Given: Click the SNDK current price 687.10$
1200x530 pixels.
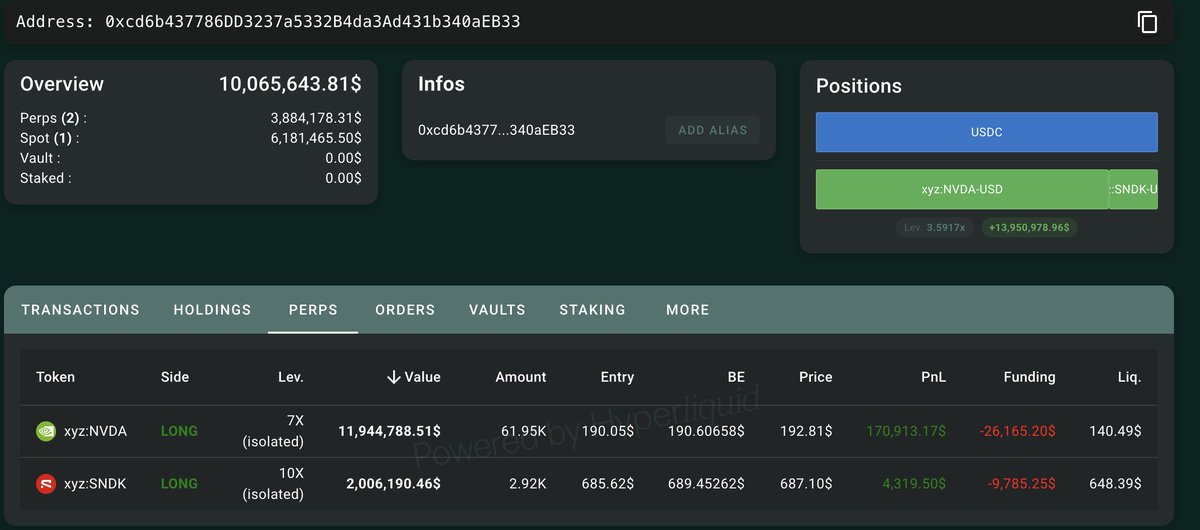Looking at the screenshot, I should (806, 484).
